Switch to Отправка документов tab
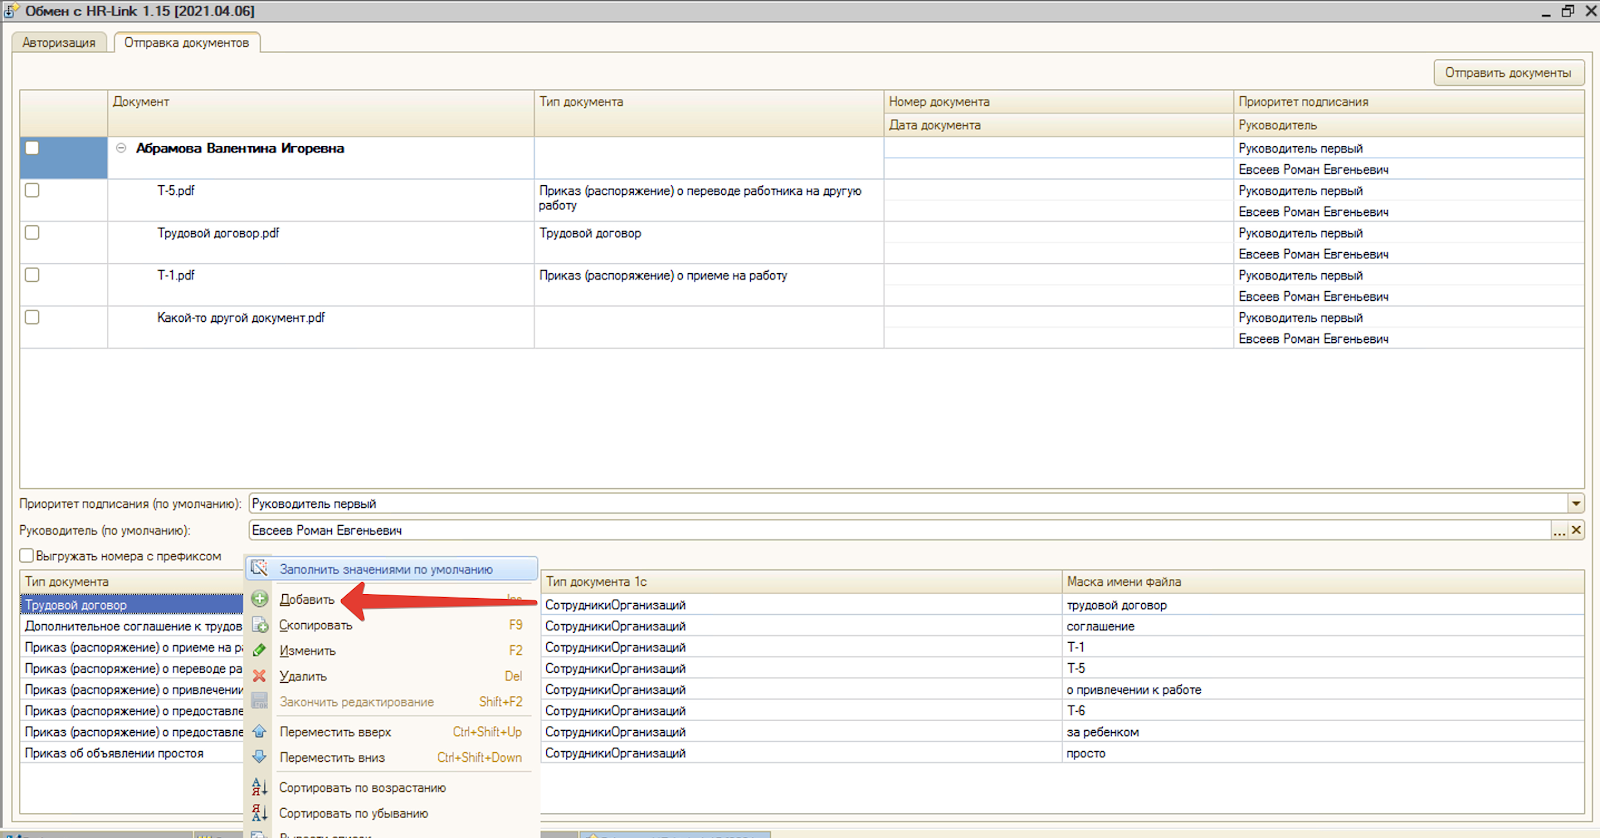Image resolution: width=1600 pixels, height=838 pixels. [x=187, y=43]
